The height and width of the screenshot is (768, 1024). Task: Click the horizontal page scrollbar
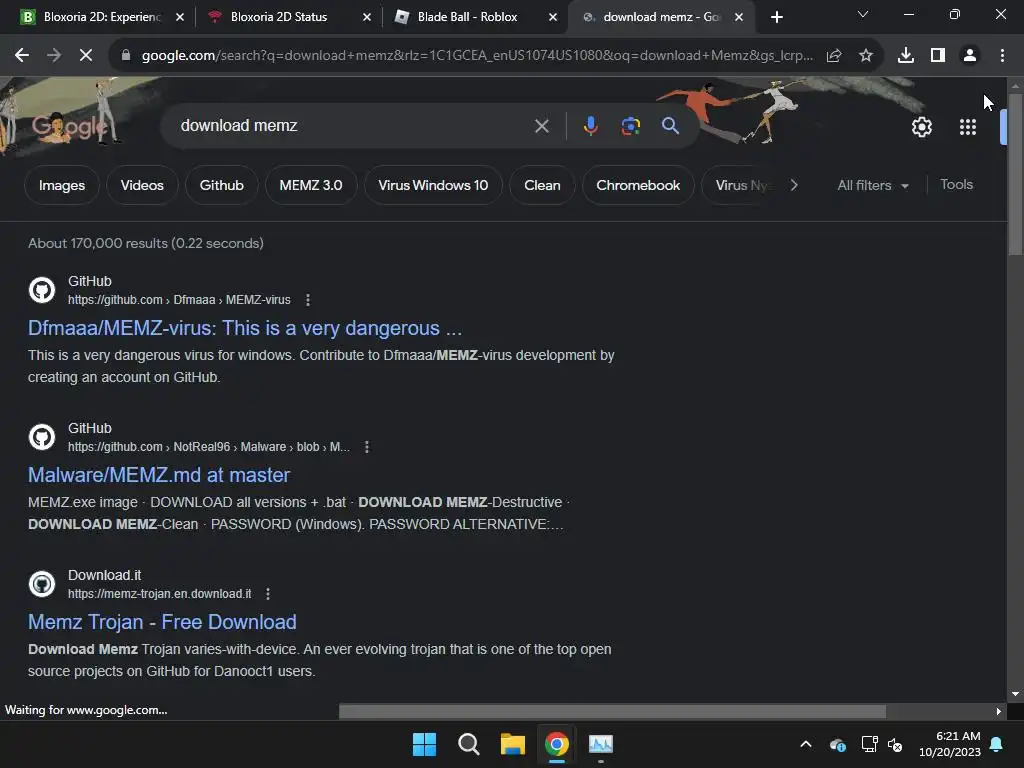tap(612, 711)
